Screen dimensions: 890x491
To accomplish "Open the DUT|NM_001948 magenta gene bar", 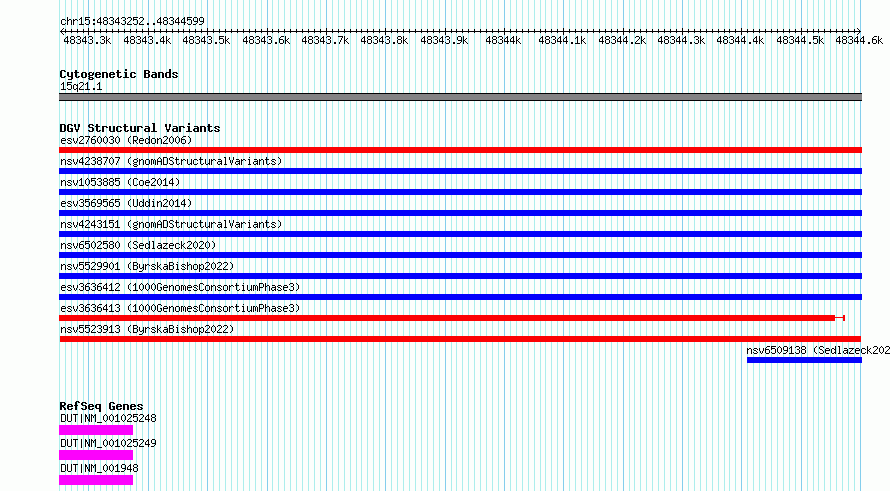I will (96, 480).
